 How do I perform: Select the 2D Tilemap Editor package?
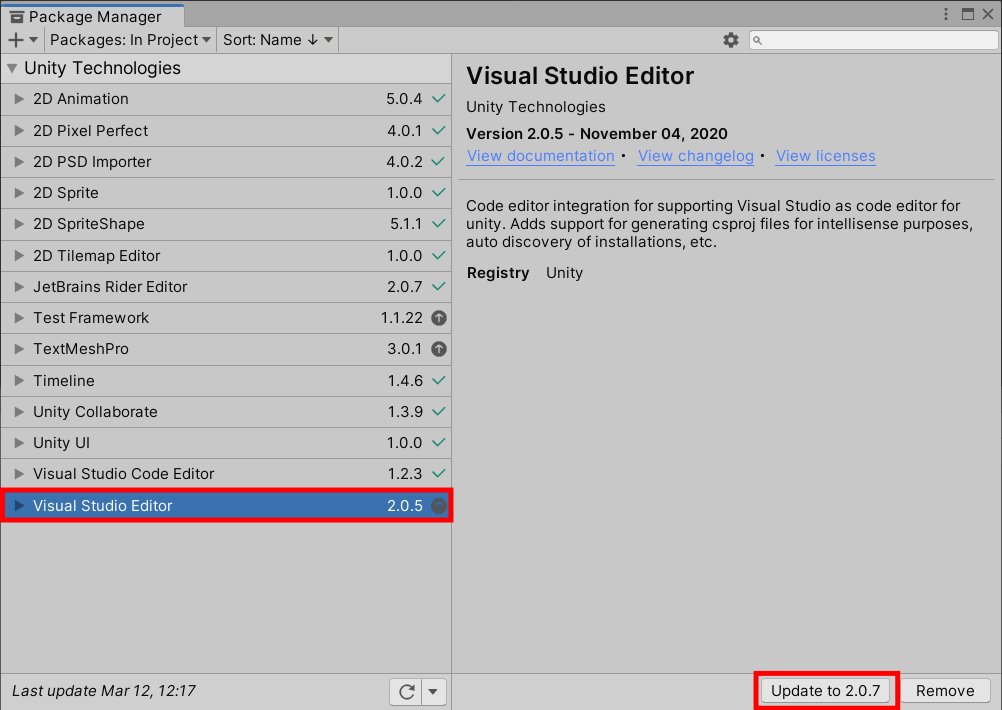coord(226,256)
